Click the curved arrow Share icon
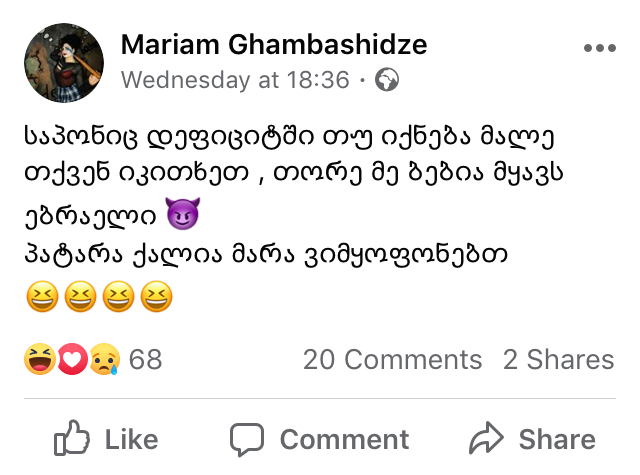Screen dimensions: 640x475 tap(486, 438)
